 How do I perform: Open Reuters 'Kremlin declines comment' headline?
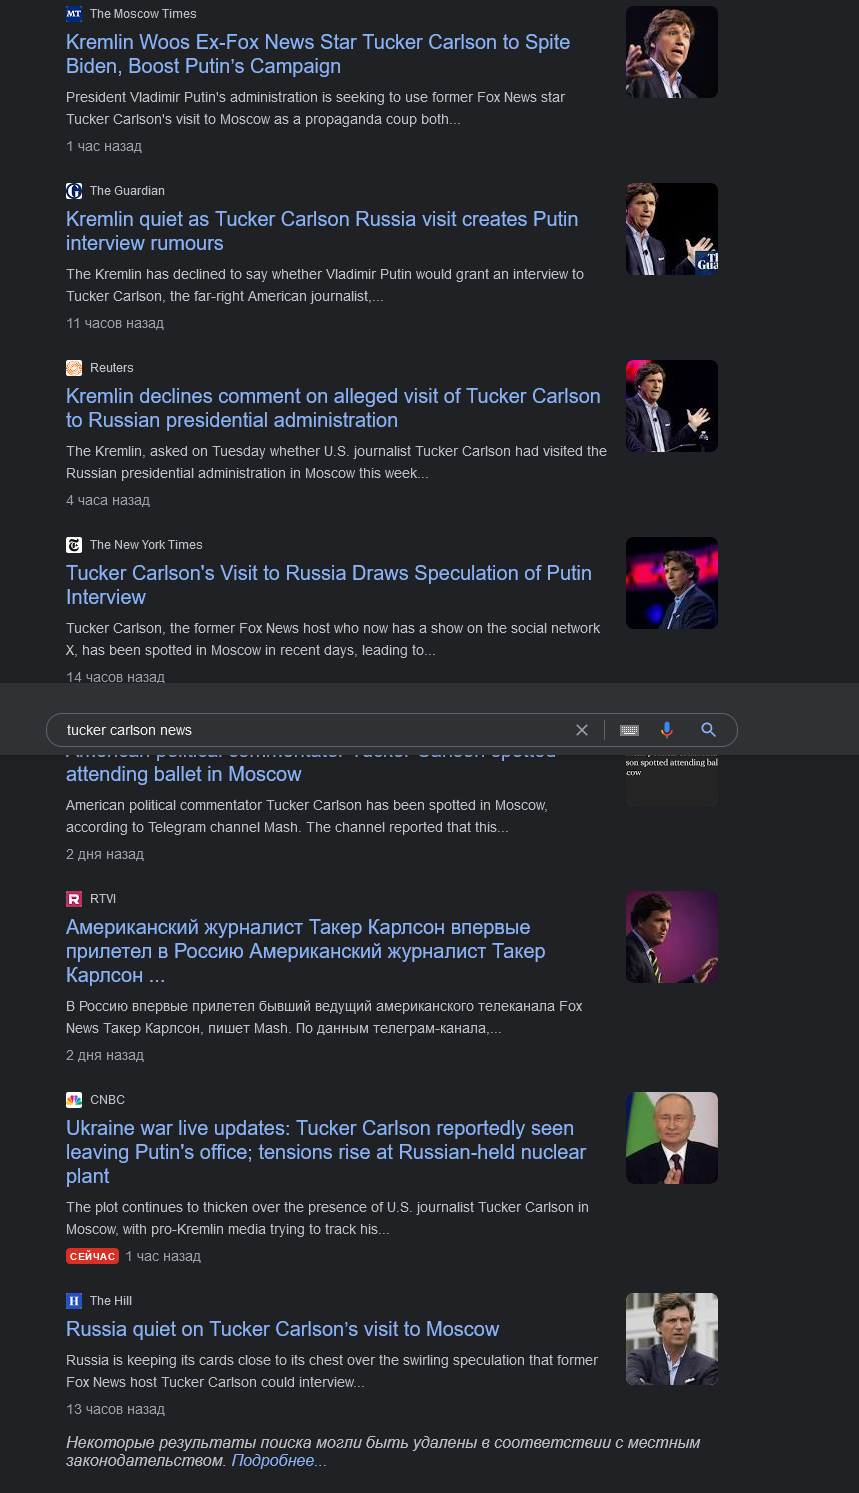[333, 408]
